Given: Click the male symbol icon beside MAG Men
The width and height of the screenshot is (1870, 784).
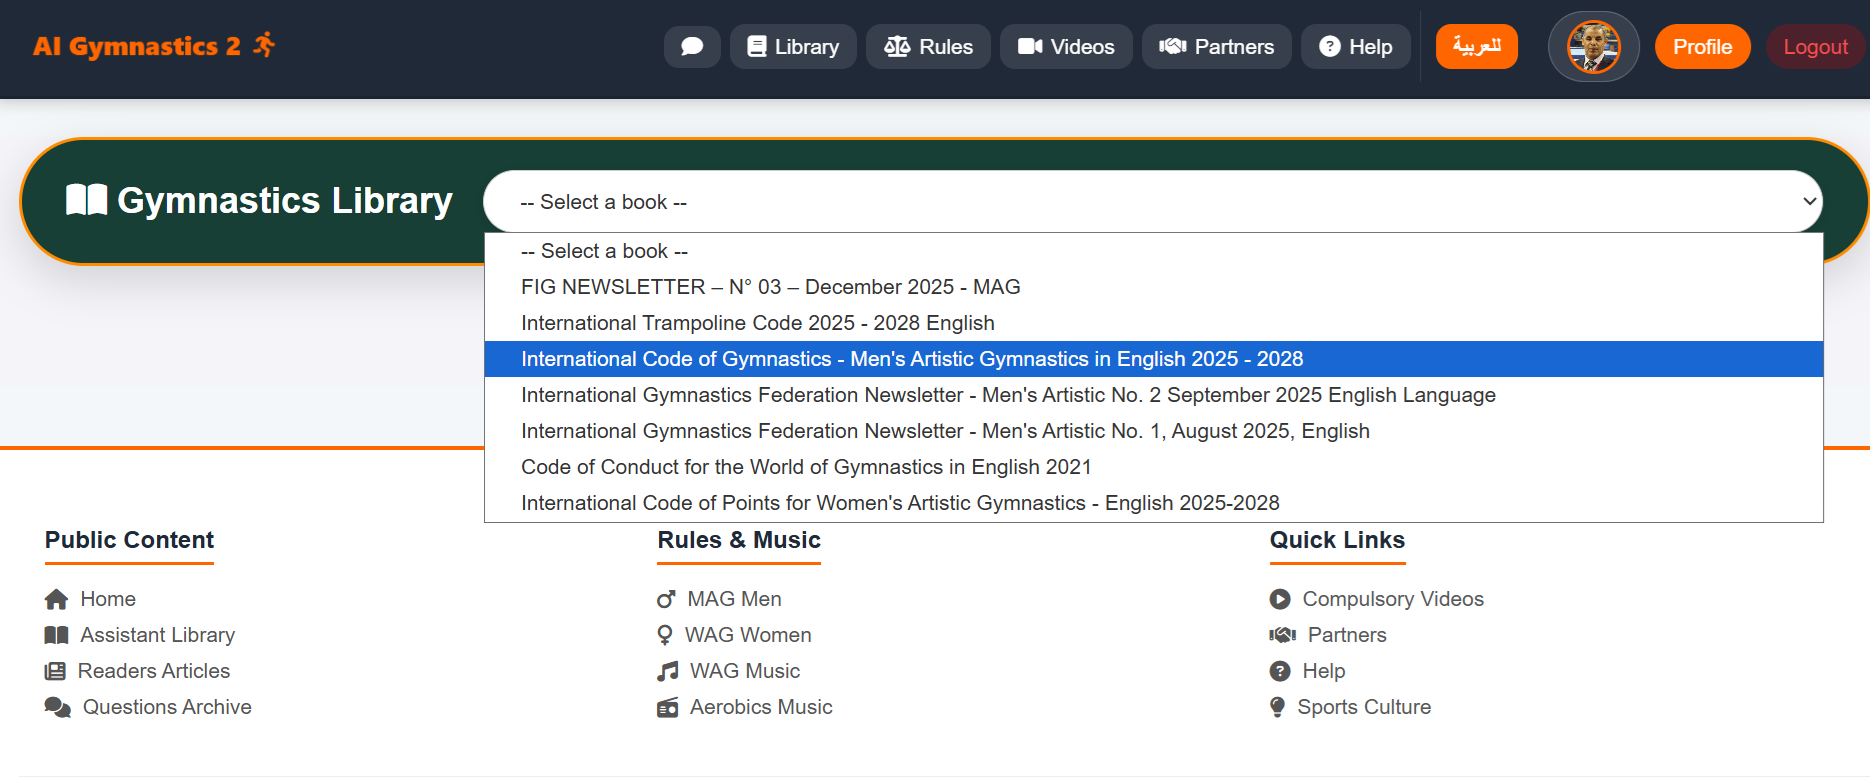Looking at the screenshot, I should (666, 599).
